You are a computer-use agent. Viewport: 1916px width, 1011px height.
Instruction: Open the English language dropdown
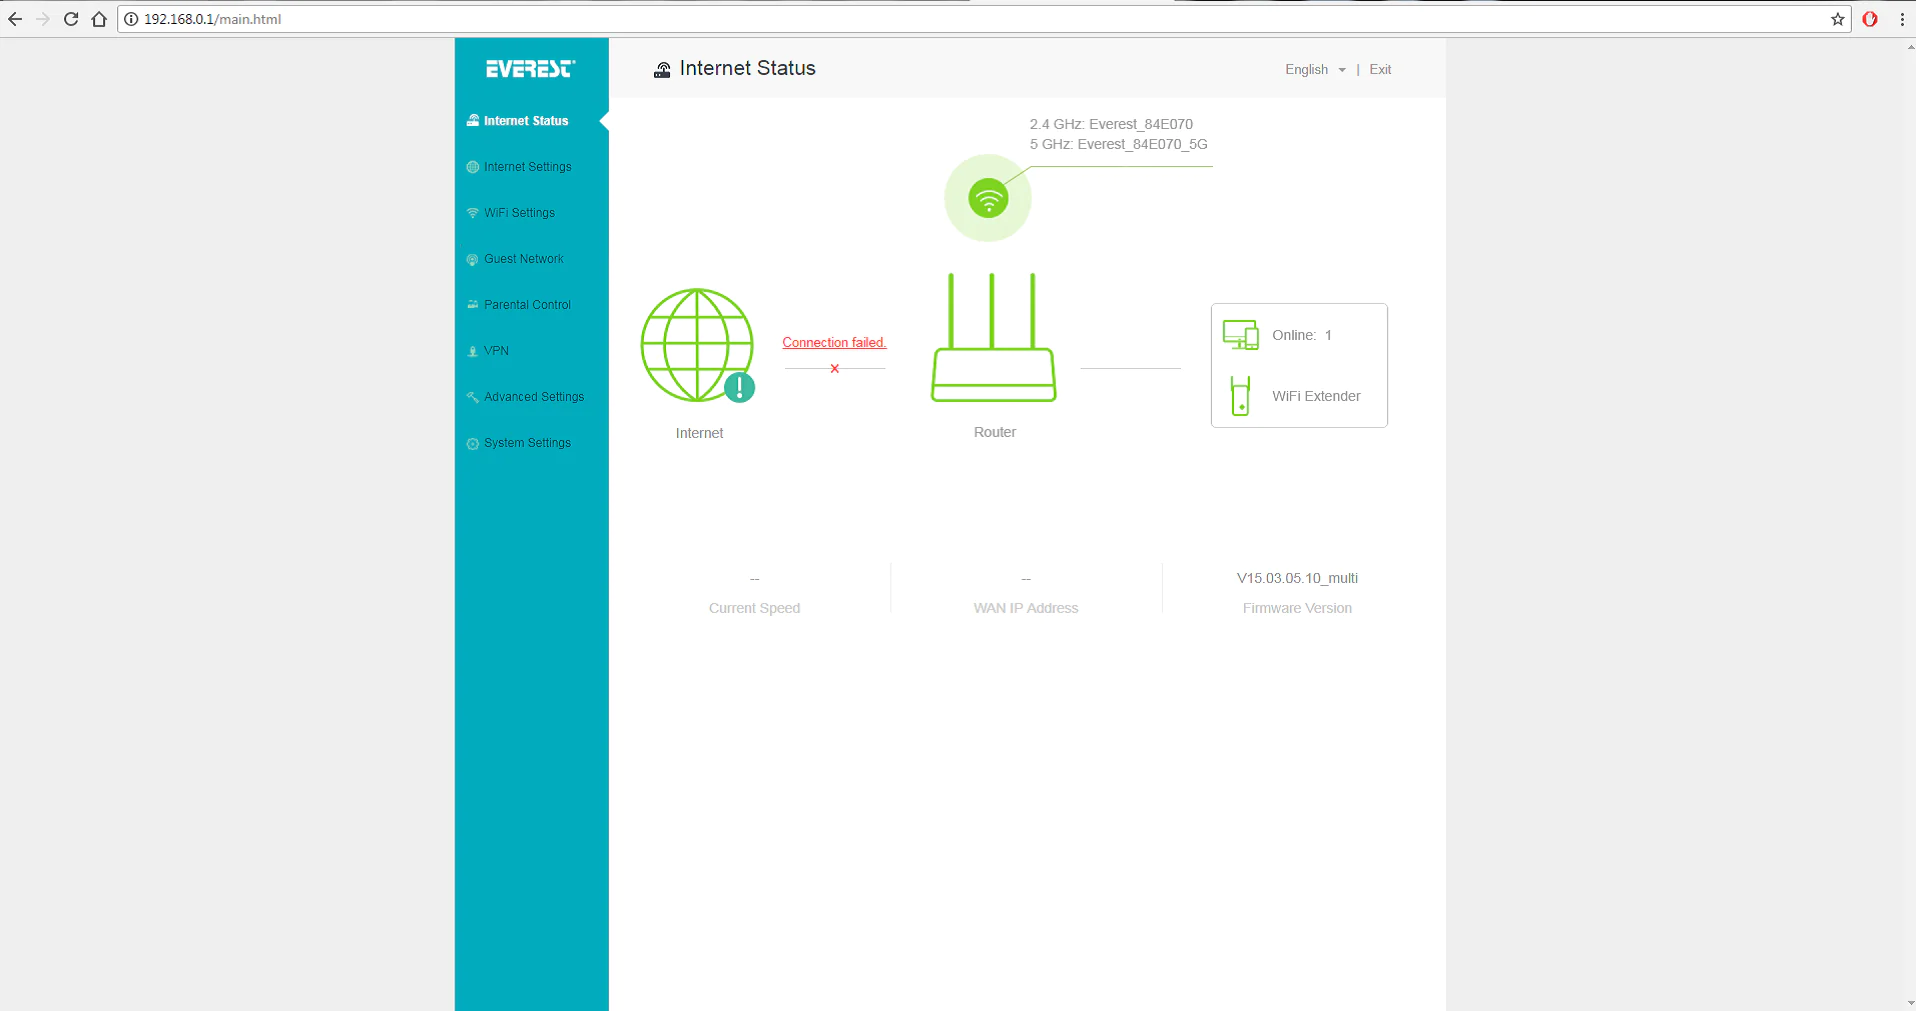(1314, 69)
